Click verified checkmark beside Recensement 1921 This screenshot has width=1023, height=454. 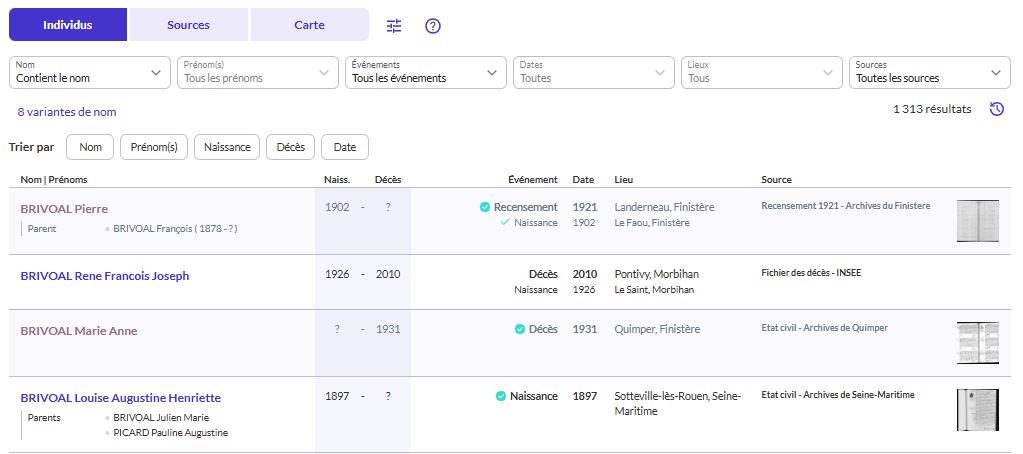point(485,207)
